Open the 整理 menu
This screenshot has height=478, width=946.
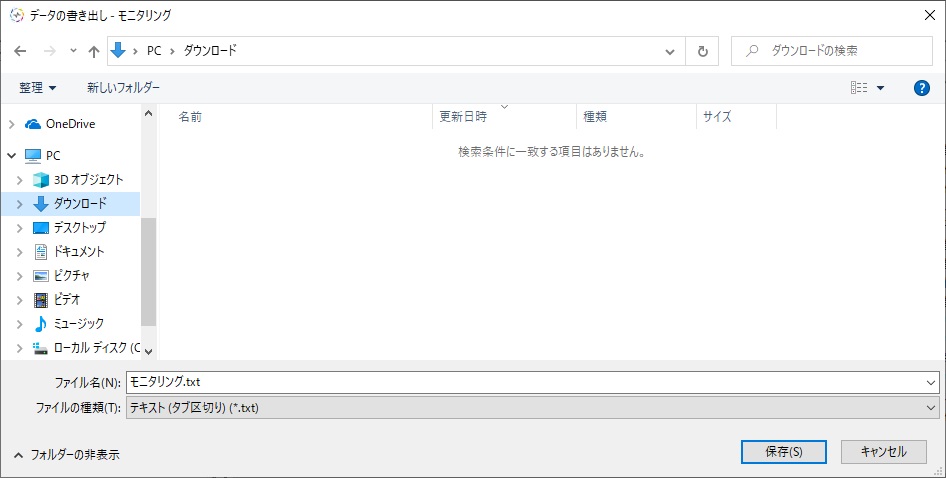pyautogui.click(x=37, y=88)
